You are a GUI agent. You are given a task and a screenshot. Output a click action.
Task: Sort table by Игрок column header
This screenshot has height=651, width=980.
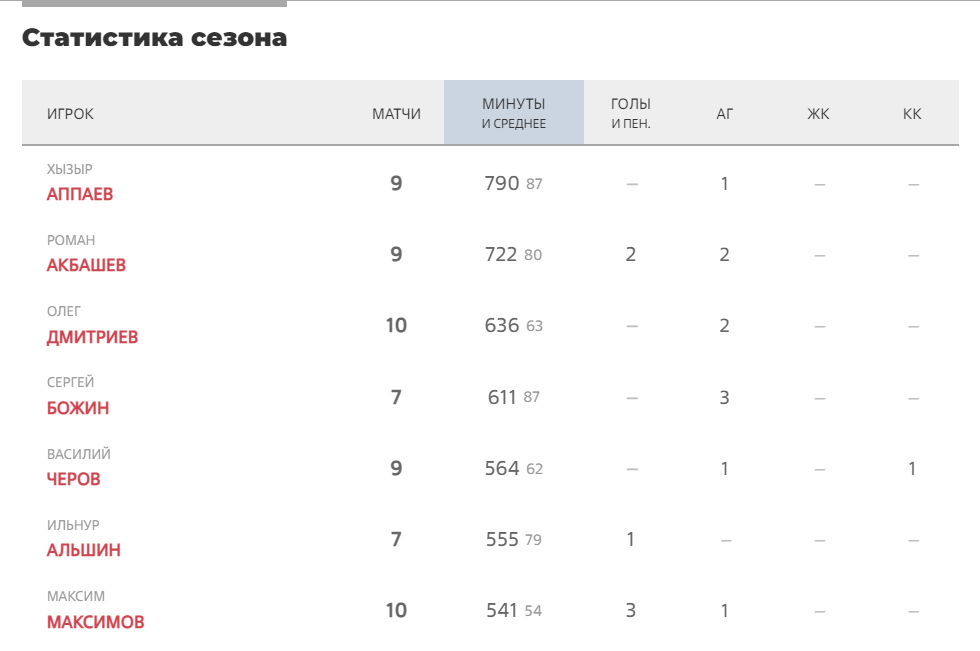click(70, 114)
